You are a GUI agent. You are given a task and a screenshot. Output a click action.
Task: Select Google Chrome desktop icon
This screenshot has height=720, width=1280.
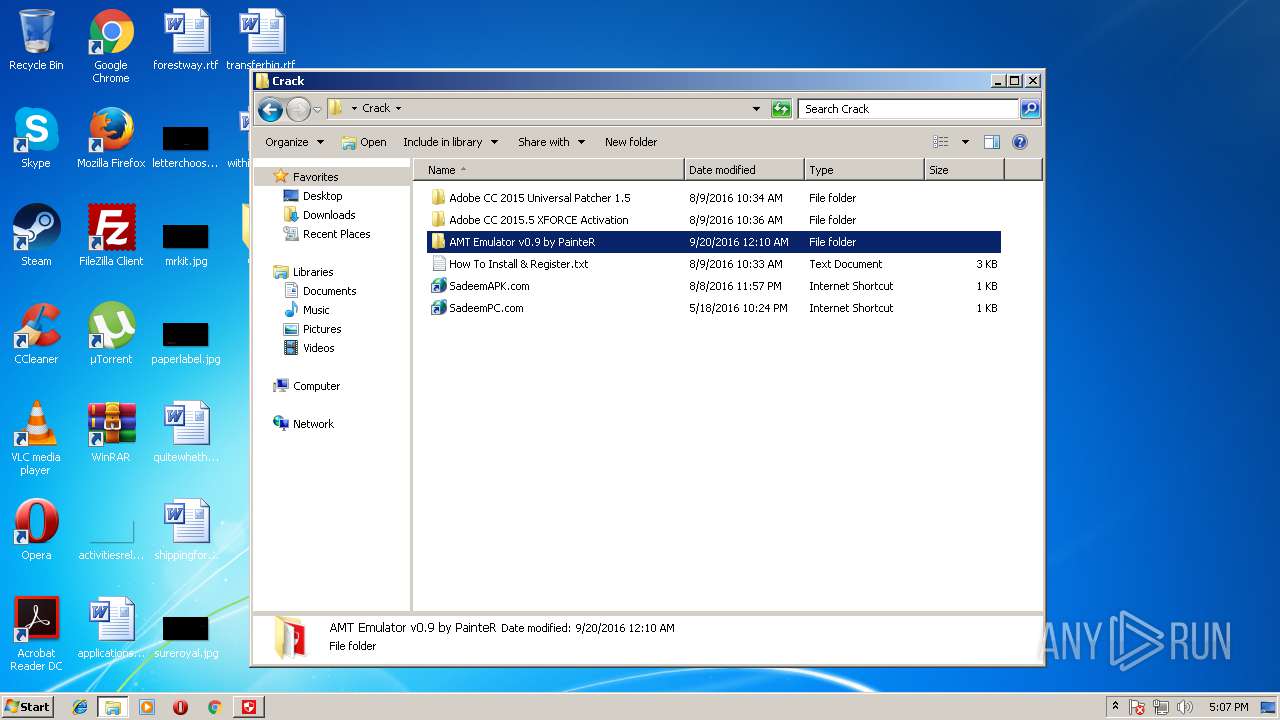[111, 46]
